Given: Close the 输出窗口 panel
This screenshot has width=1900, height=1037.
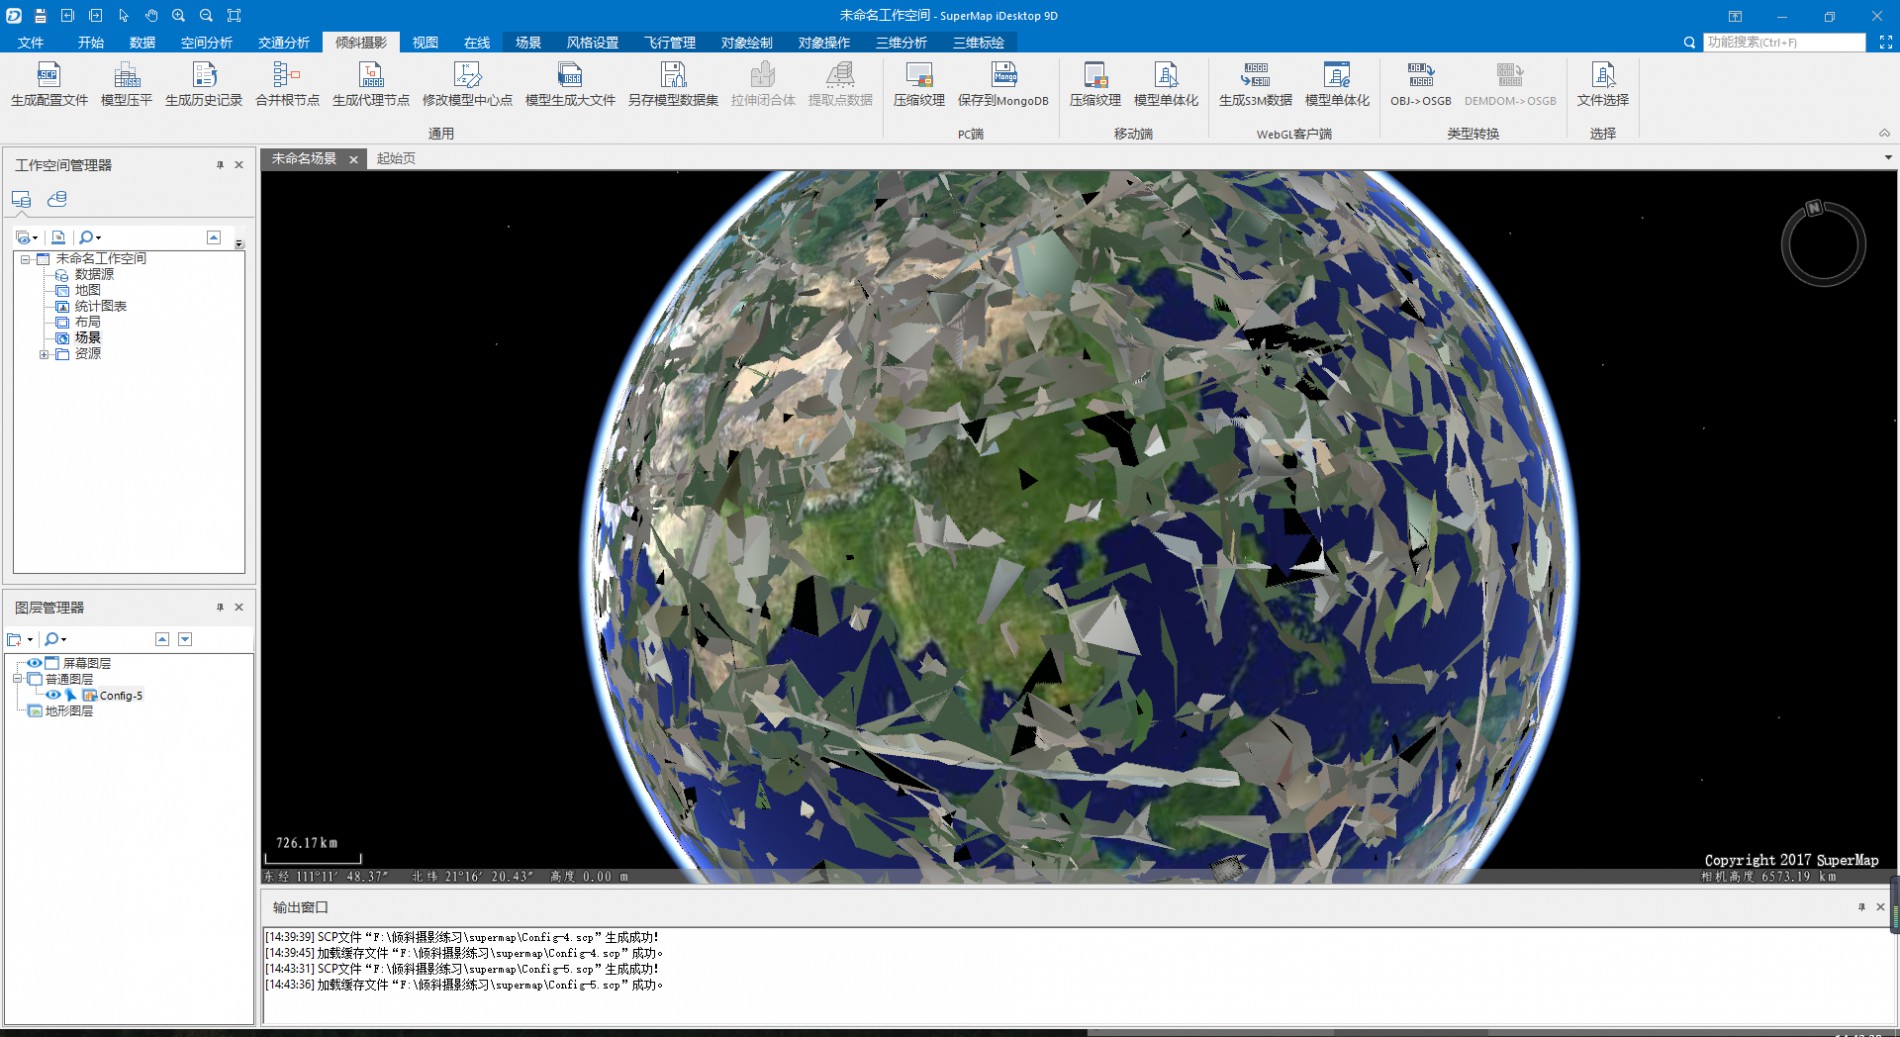Looking at the screenshot, I should click(1880, 907).
